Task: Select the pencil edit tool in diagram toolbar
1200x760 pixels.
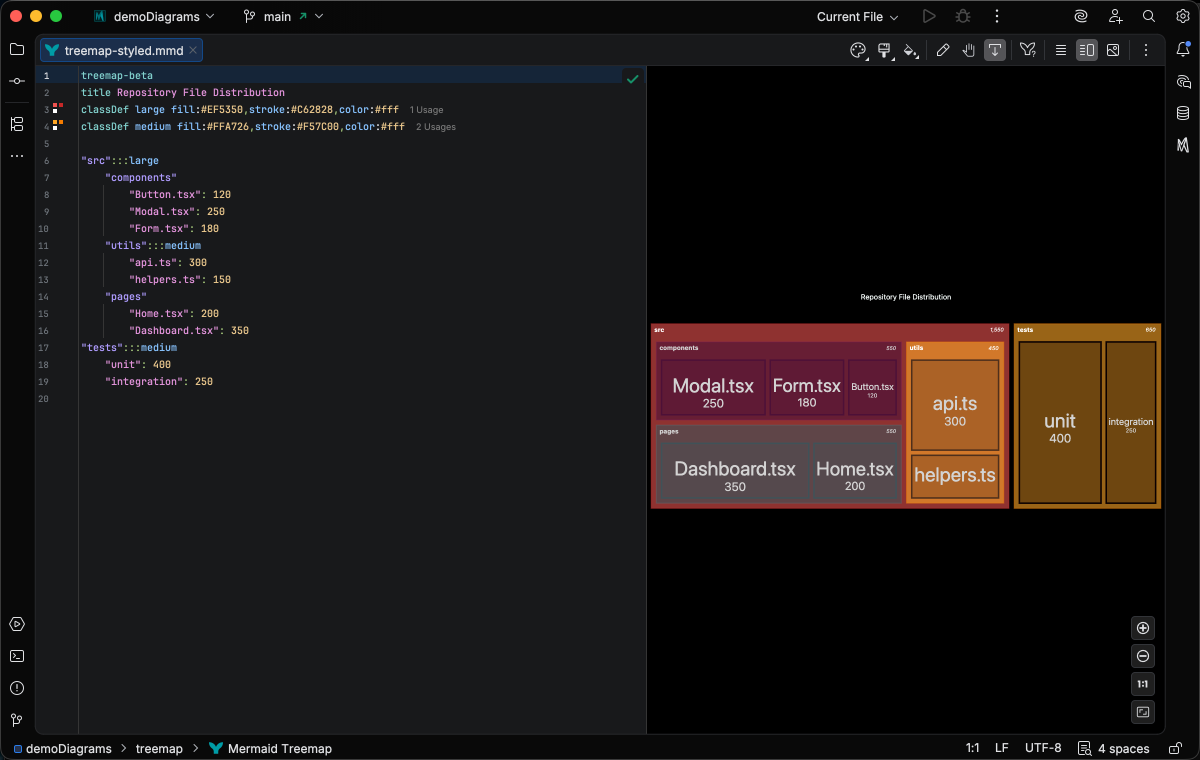Action: [x=944, y=49]
